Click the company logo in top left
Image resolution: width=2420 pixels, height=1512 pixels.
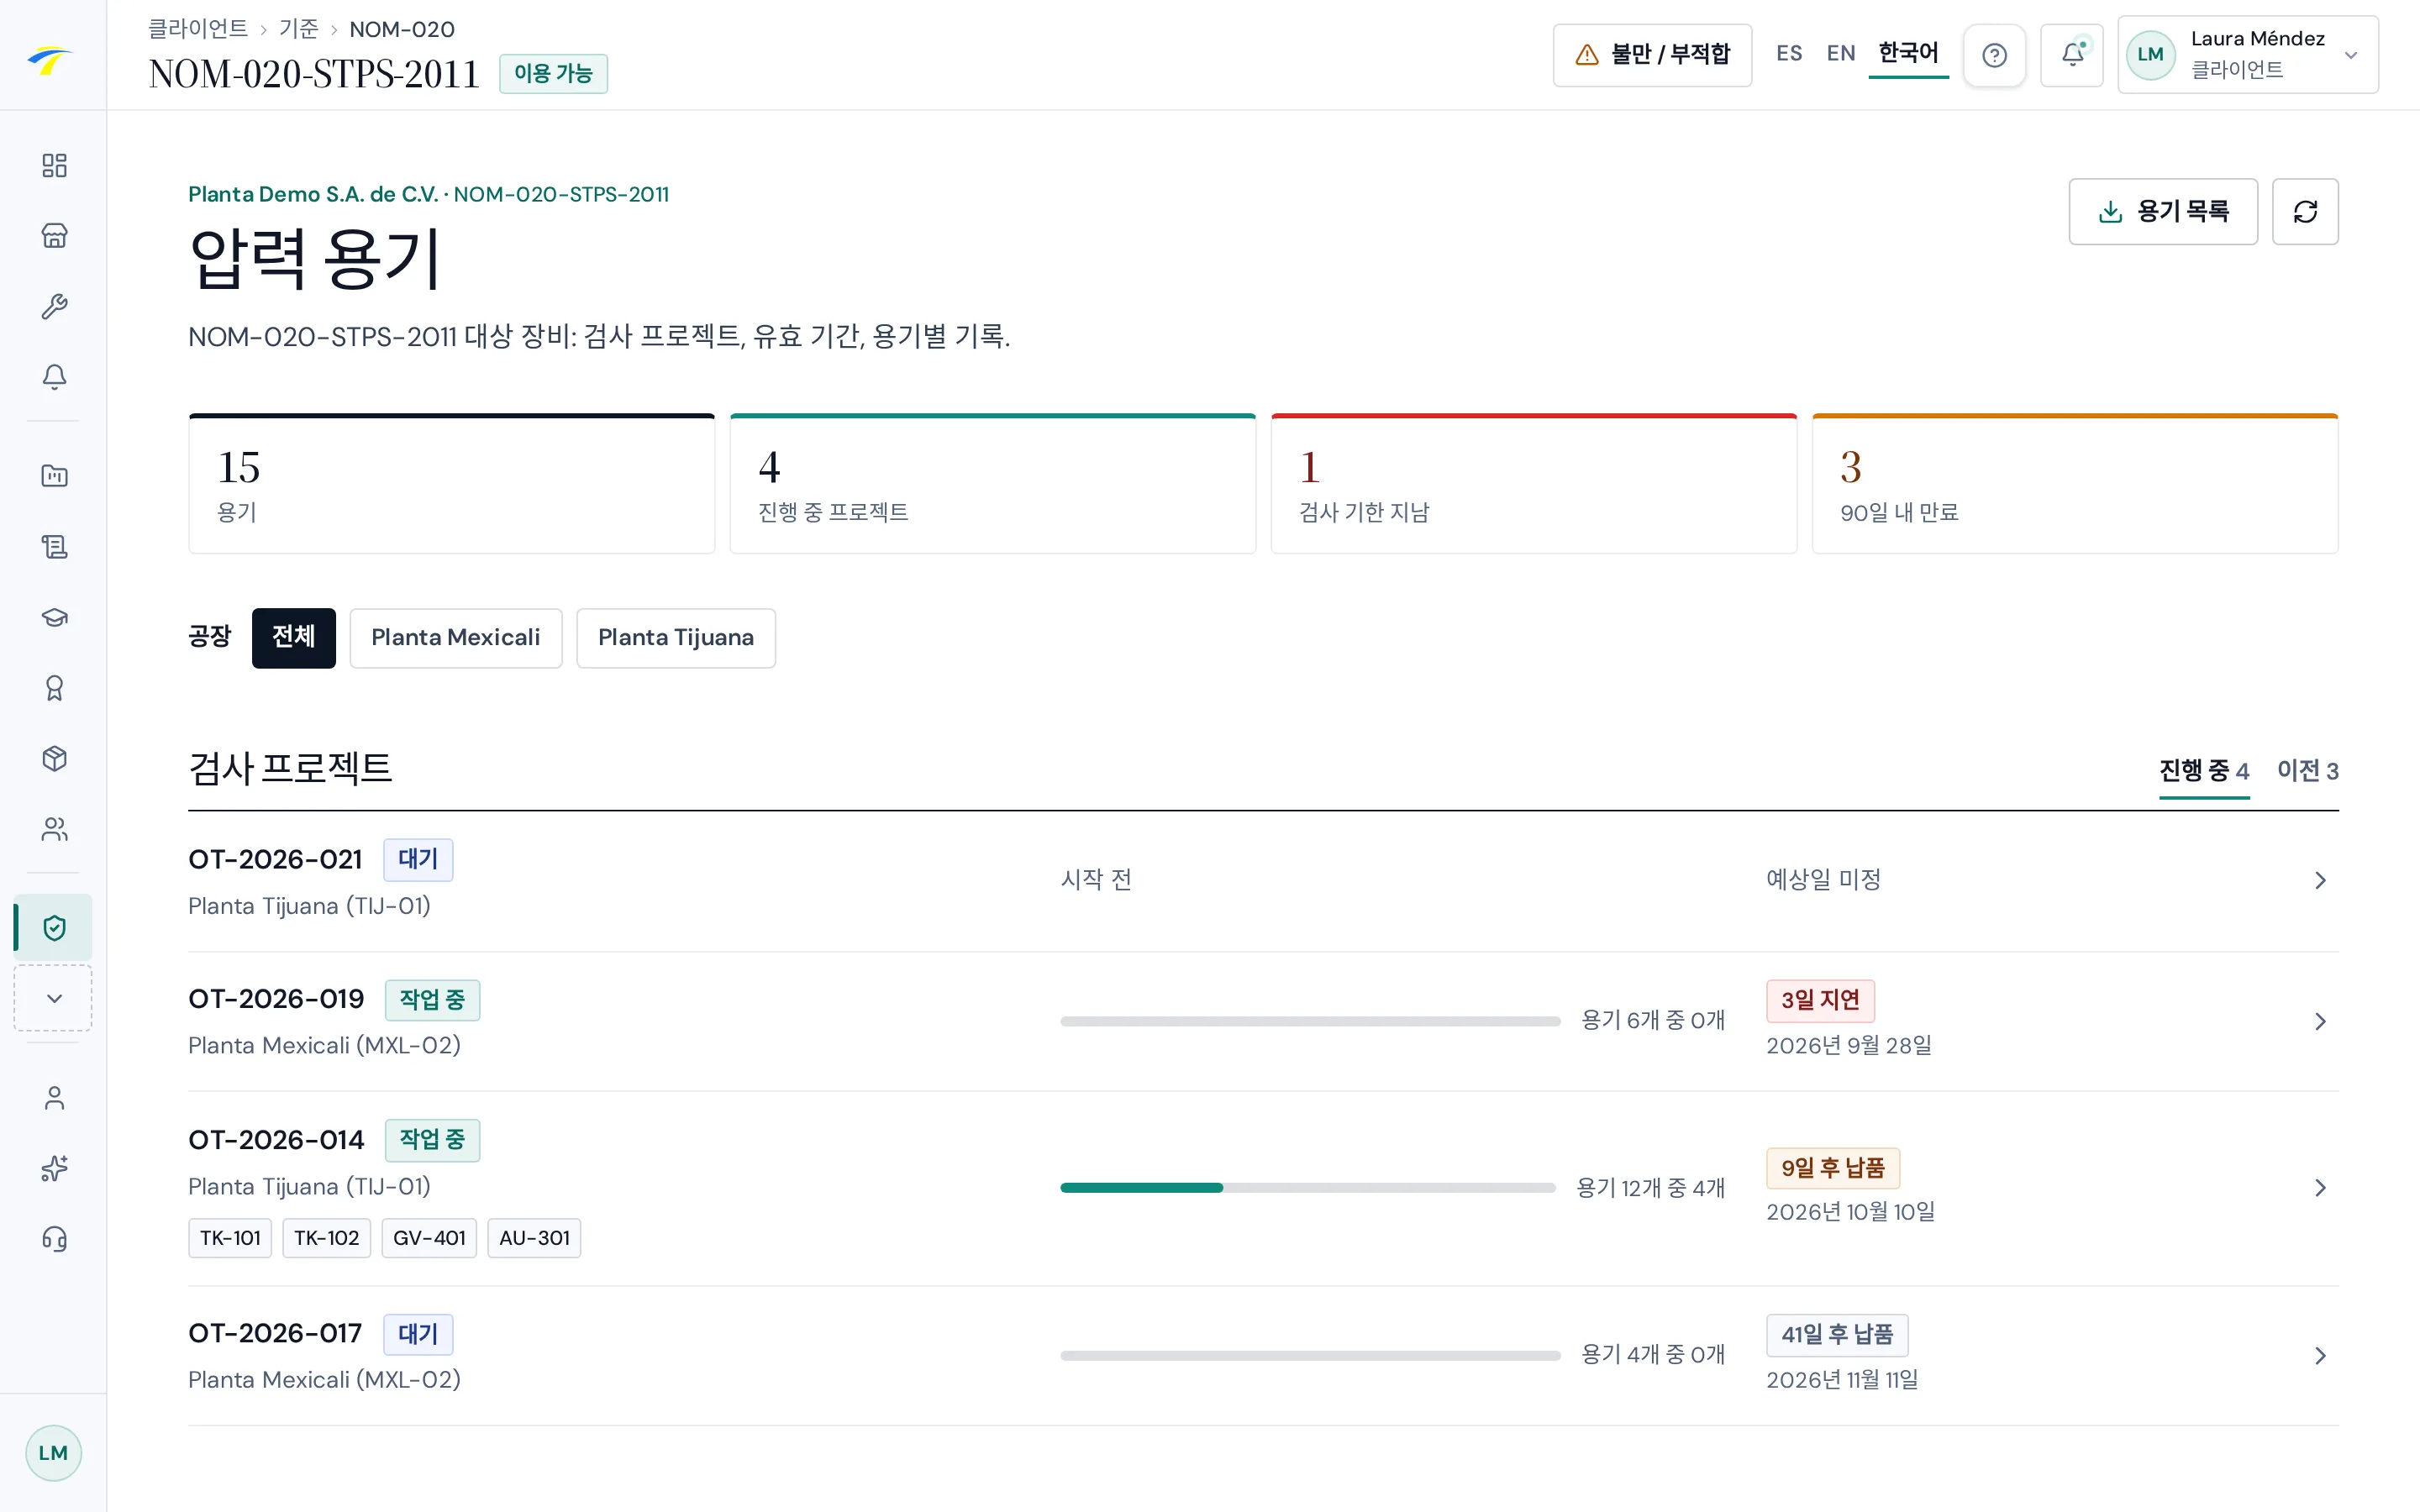[50, 60]
